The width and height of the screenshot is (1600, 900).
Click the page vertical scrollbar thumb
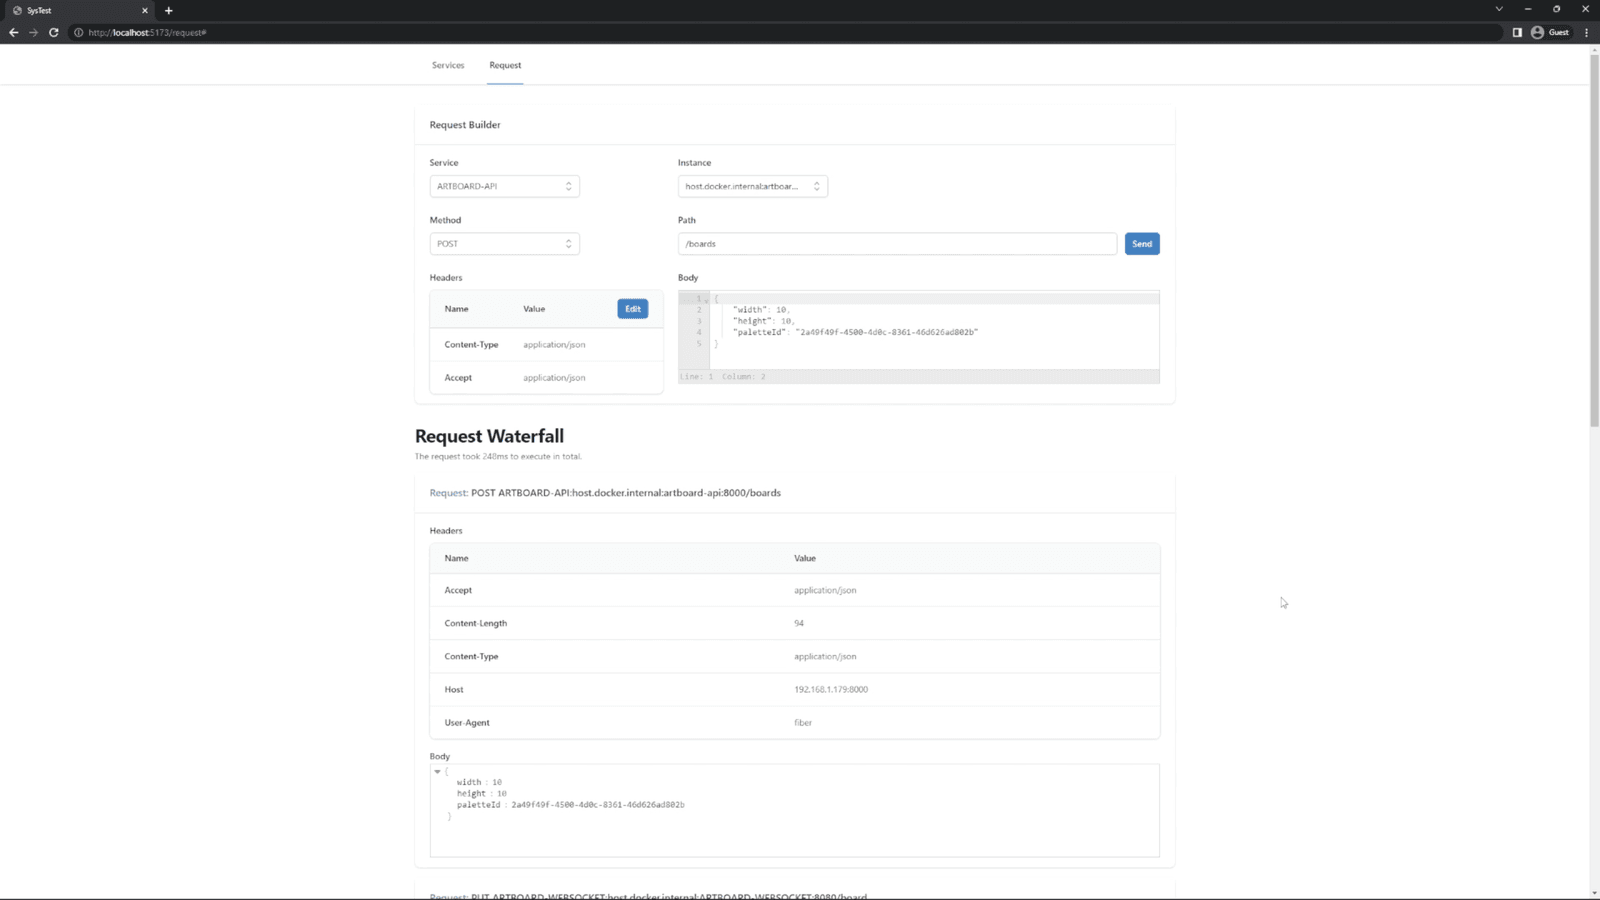click(x=1594, y=240)
